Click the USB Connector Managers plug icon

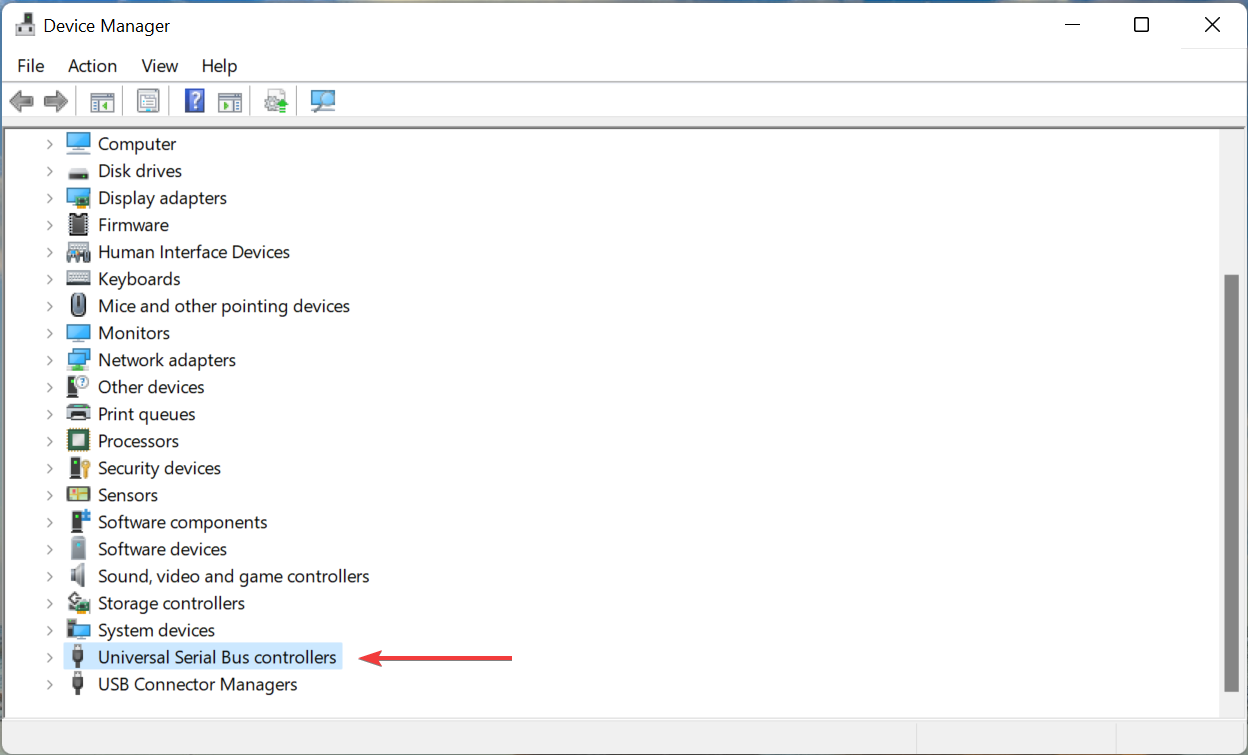[78, 684]
